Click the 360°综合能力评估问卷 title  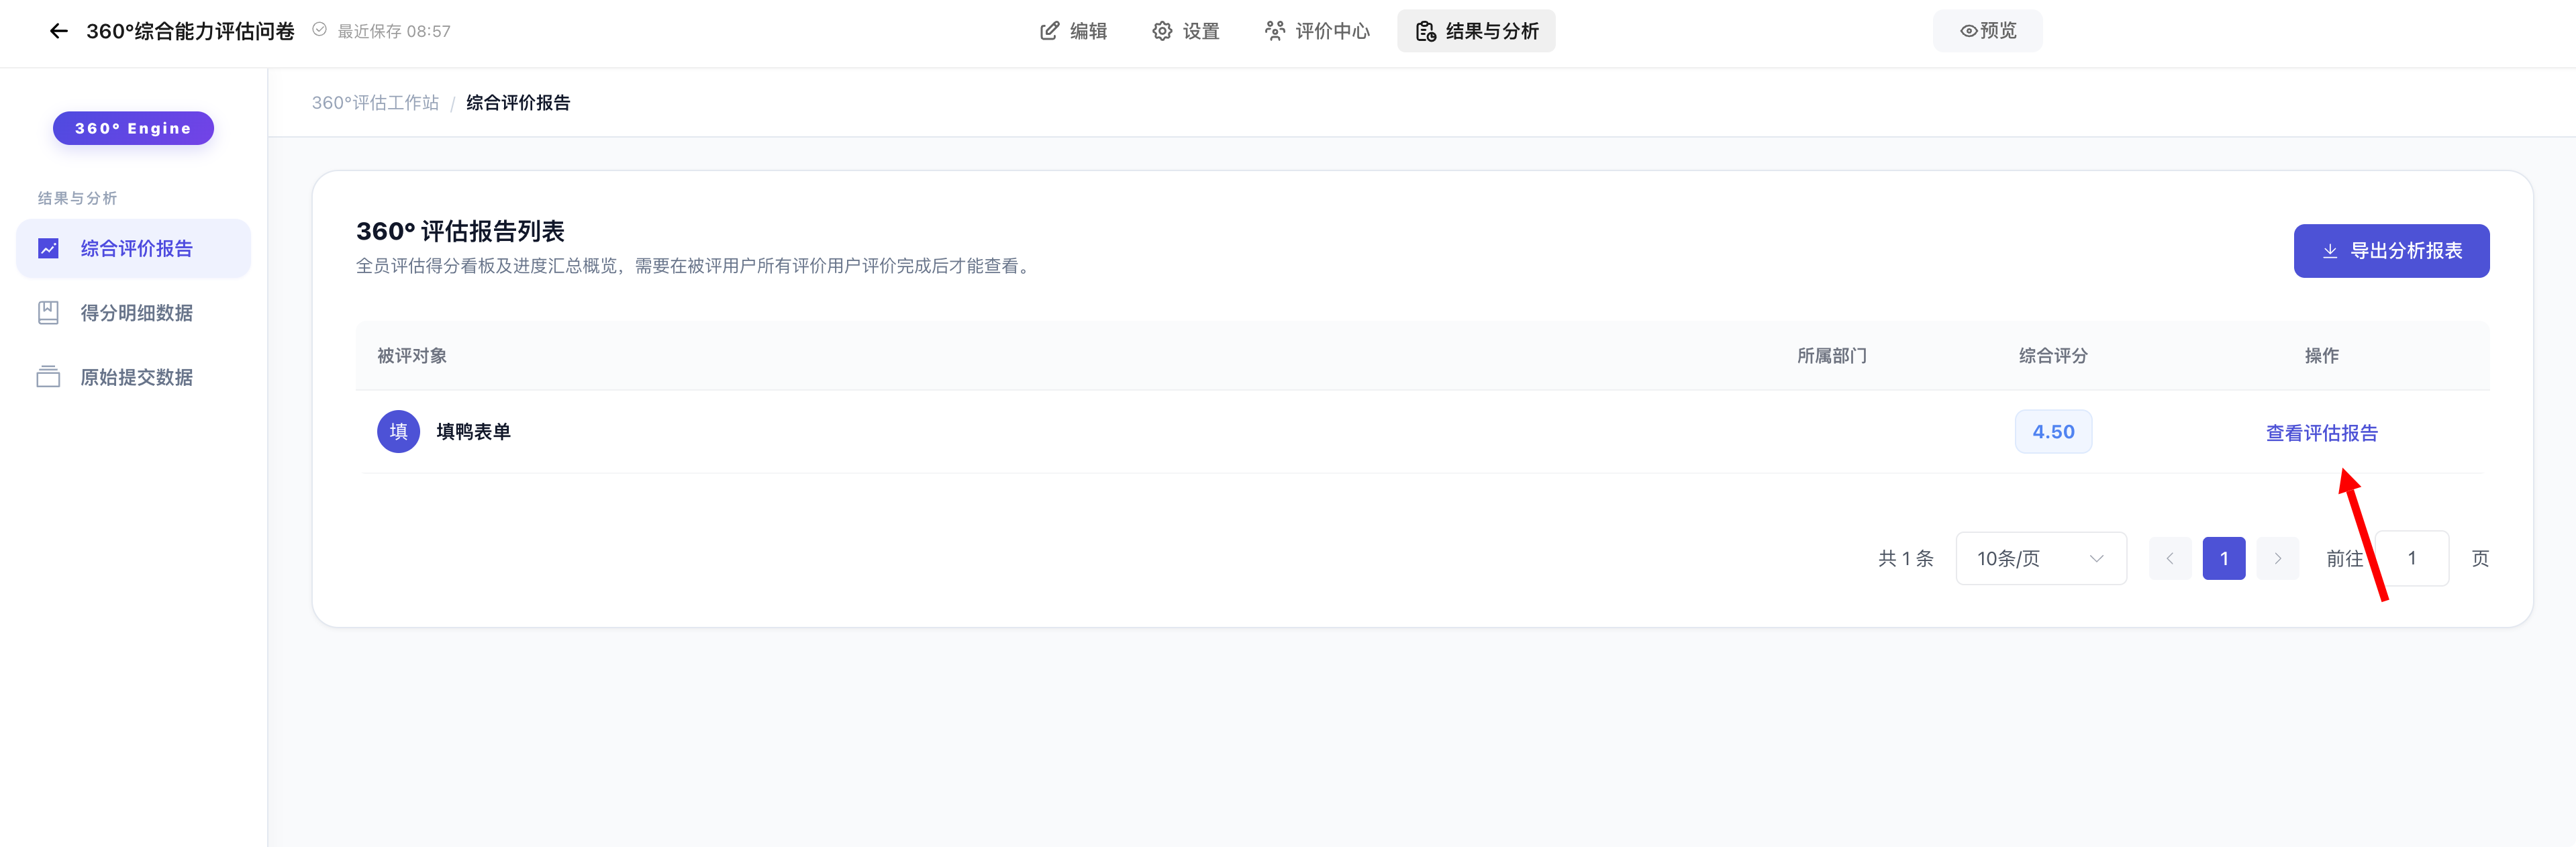pos(190,31)
